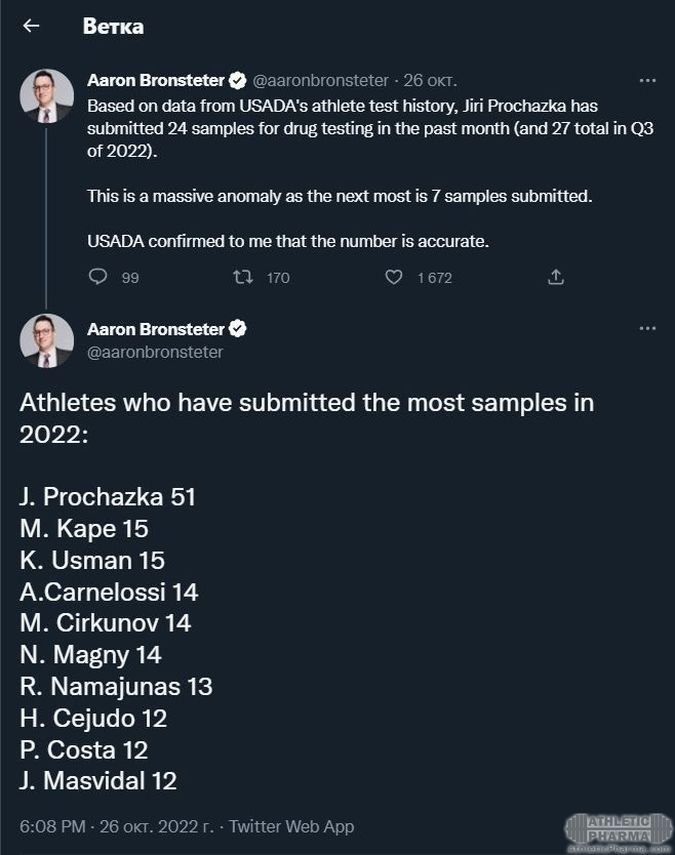The width and height of the screenshot is (675, 855).
Task: Click the Ветка header title
Action: 113,27
